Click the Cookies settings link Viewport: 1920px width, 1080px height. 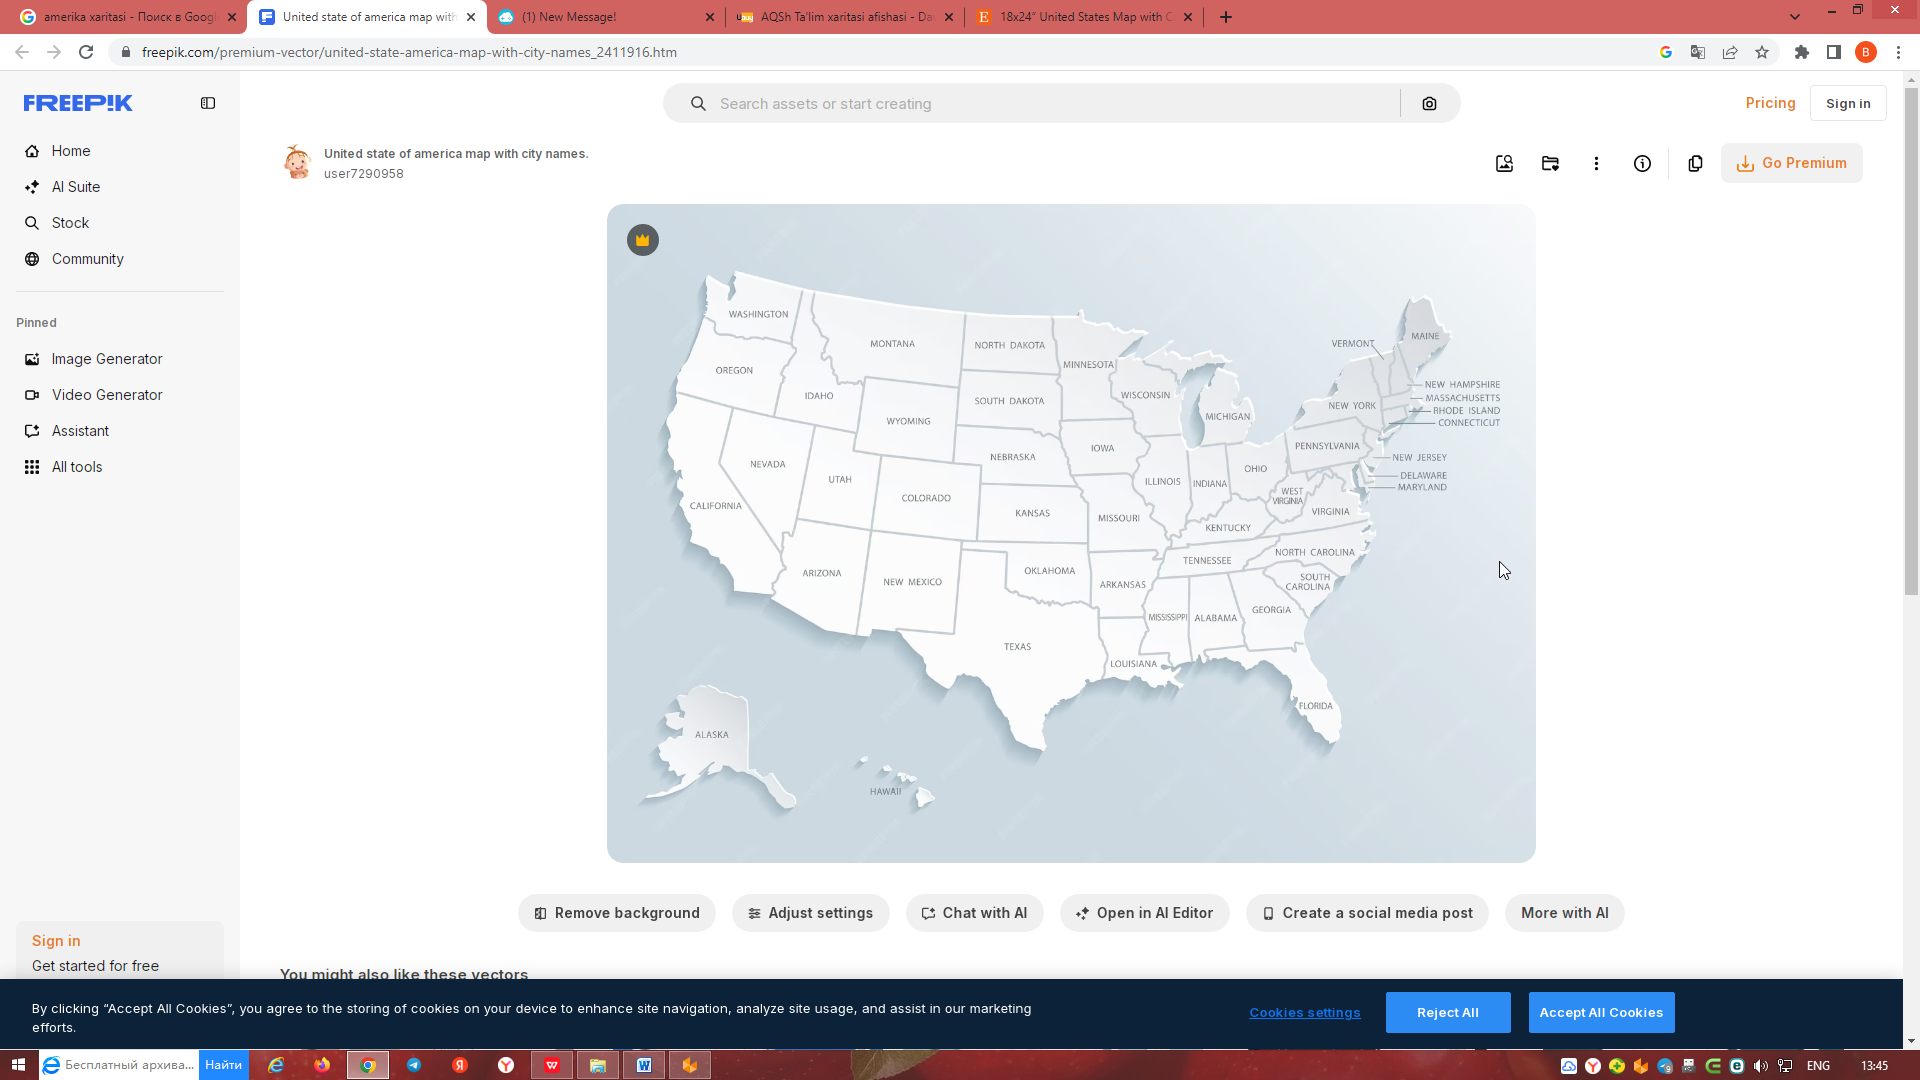click(x=1304, y=1013)
